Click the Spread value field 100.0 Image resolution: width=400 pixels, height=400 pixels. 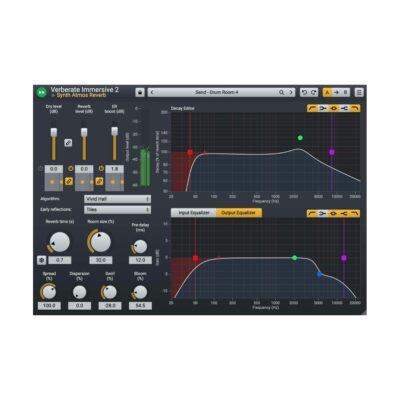pyautogui.click(x=49, y=305)
